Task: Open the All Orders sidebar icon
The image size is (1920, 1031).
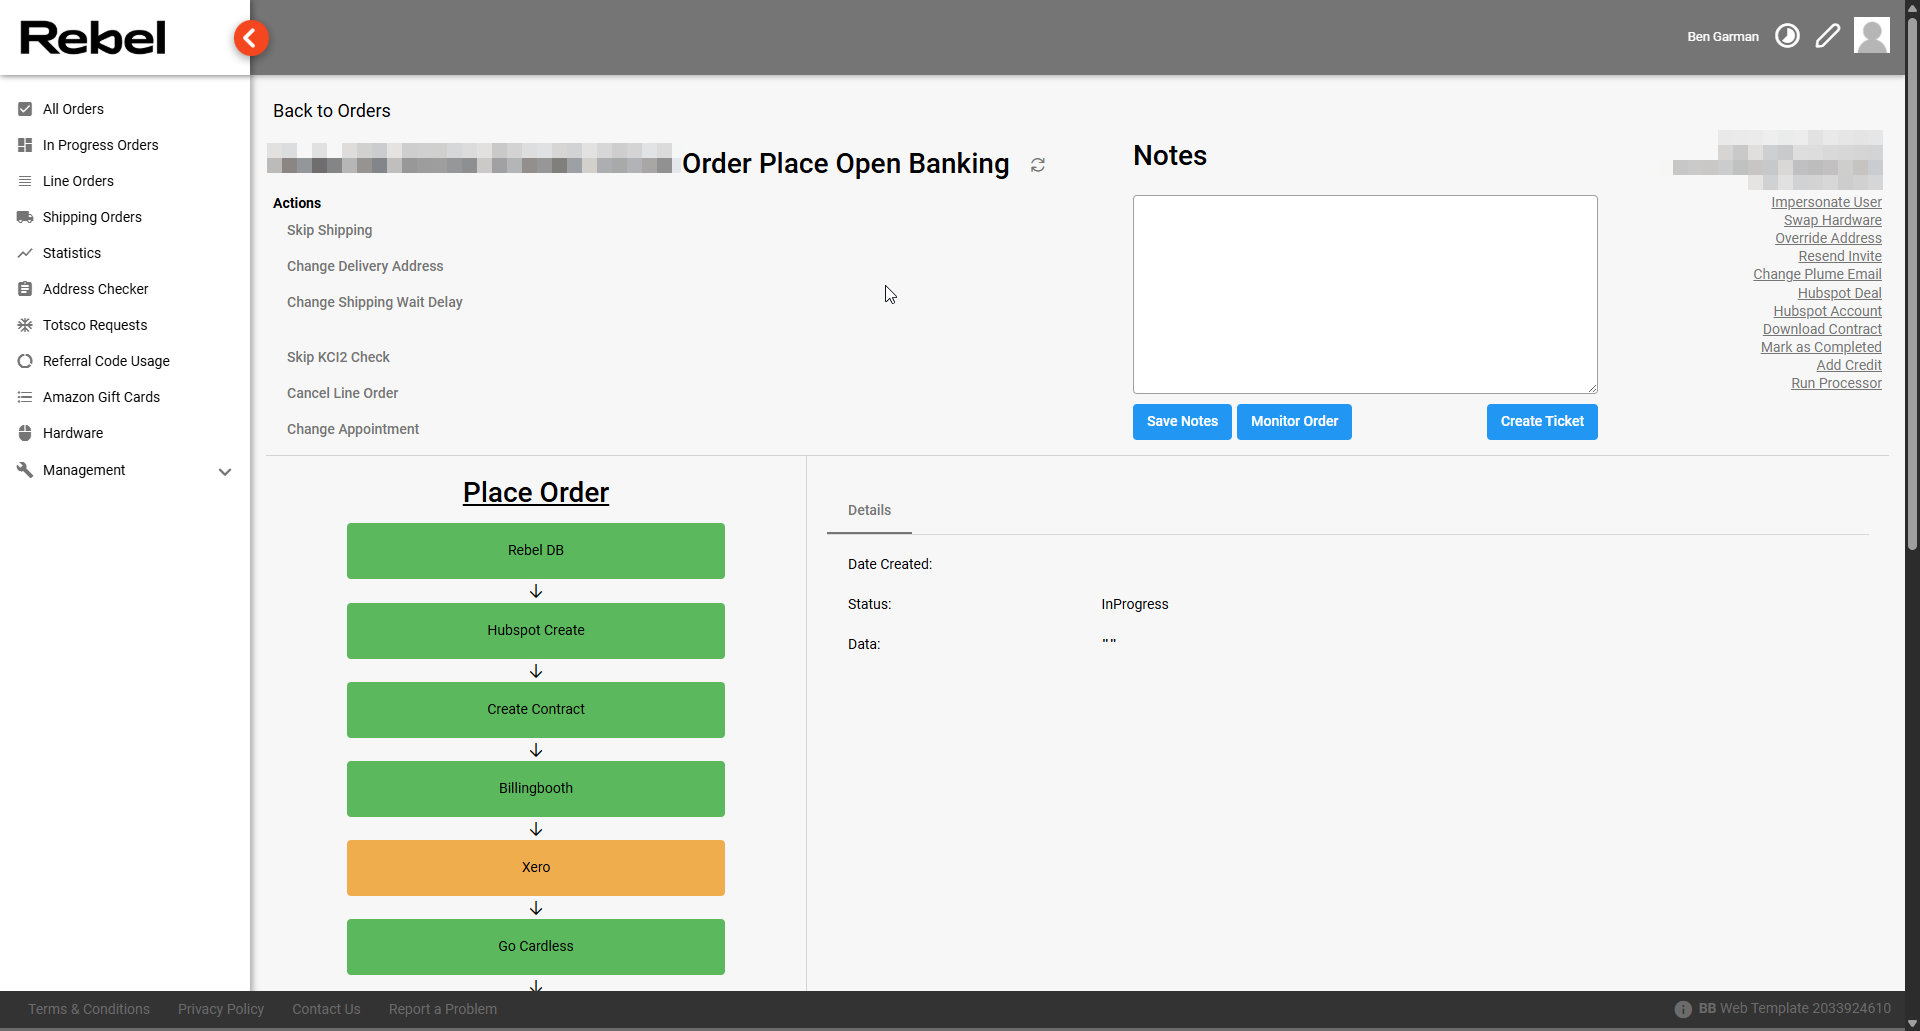Action: tap(25, 109)
